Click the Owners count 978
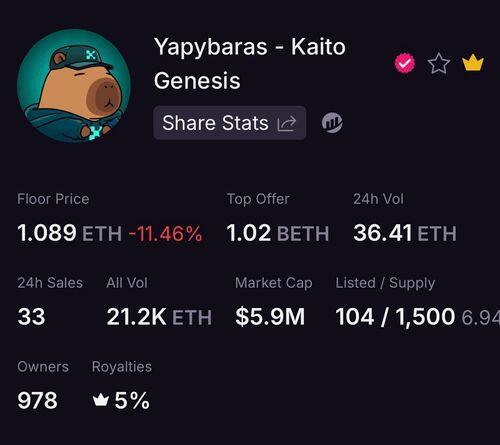The height and width of the screenshot is (445, 500). [x=37, y=400]
